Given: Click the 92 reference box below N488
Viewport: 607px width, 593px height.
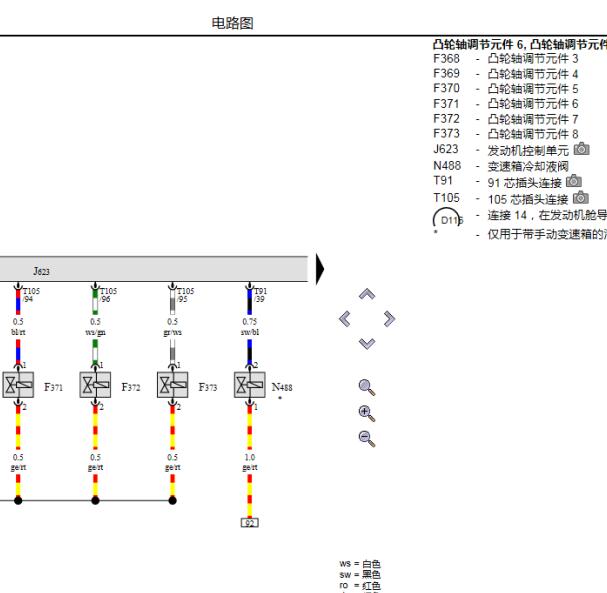Looking at the screenshot, I should [x=250, y=523].
